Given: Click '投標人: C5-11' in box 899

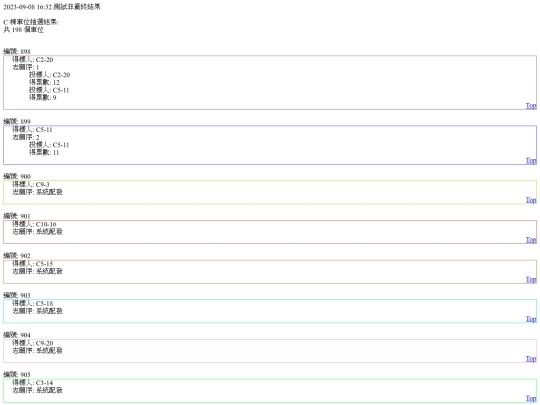Looking at the screenshot, I should tap(49, 145).
